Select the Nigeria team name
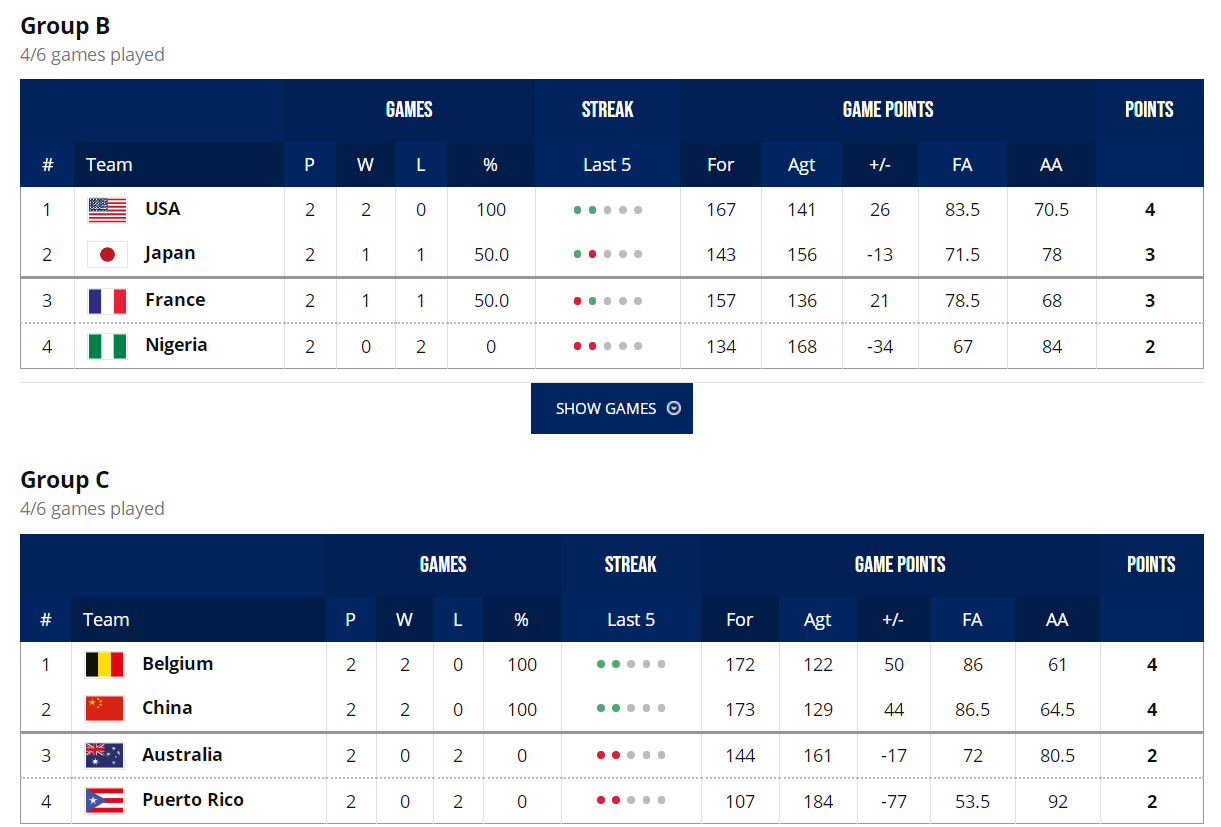This screenshot has height=827, width=1221. (x=176, y=345)
